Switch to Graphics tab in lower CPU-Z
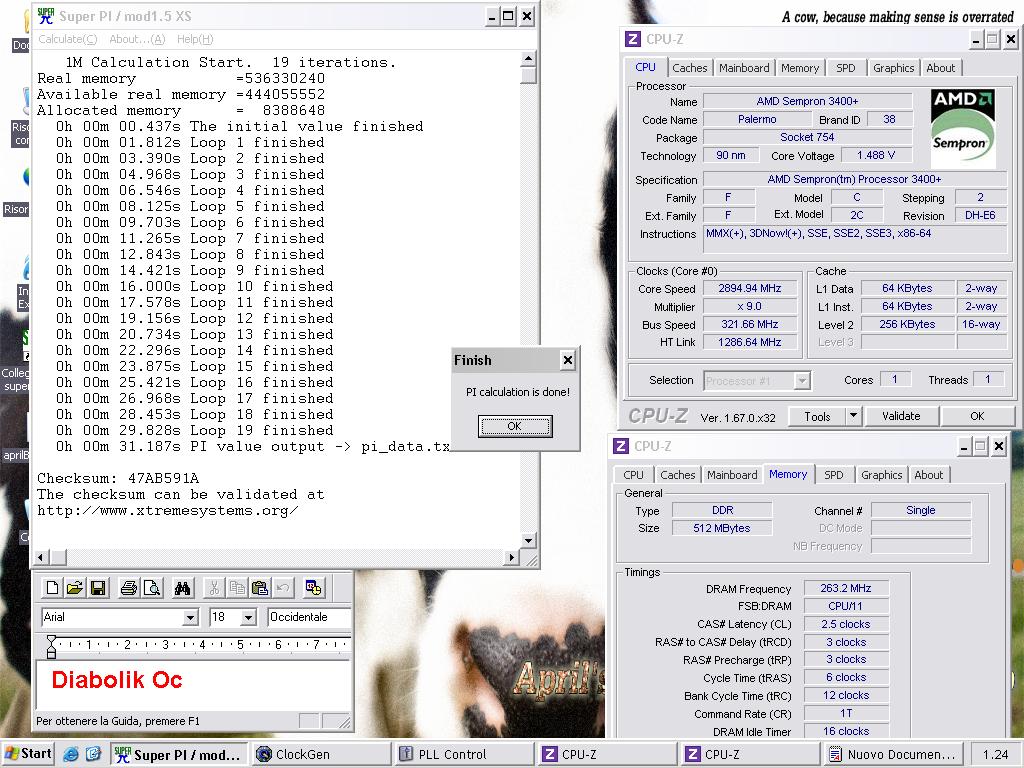Image resolution: width=1024 pixels, height=768 pixels. click(881, 475)
